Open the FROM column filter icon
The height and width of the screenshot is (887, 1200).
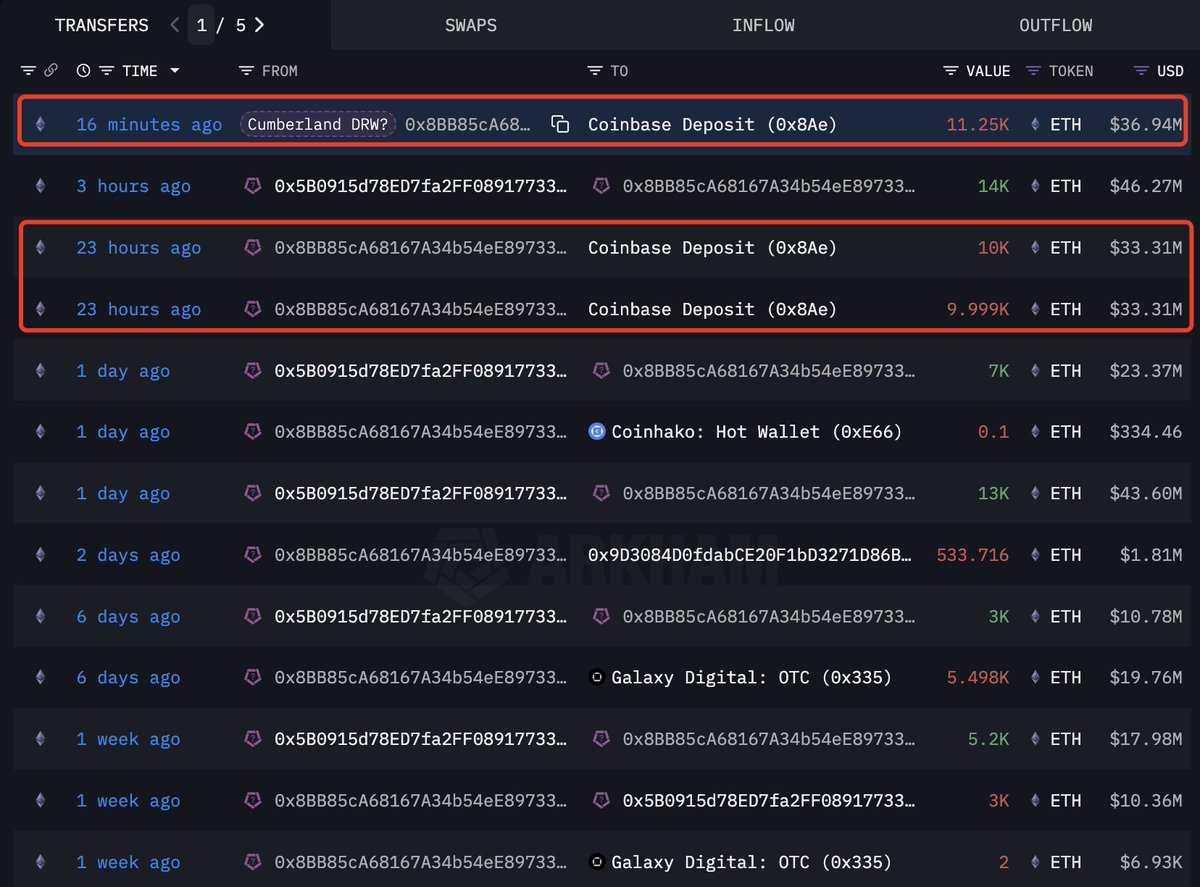(x=246, y=71)
